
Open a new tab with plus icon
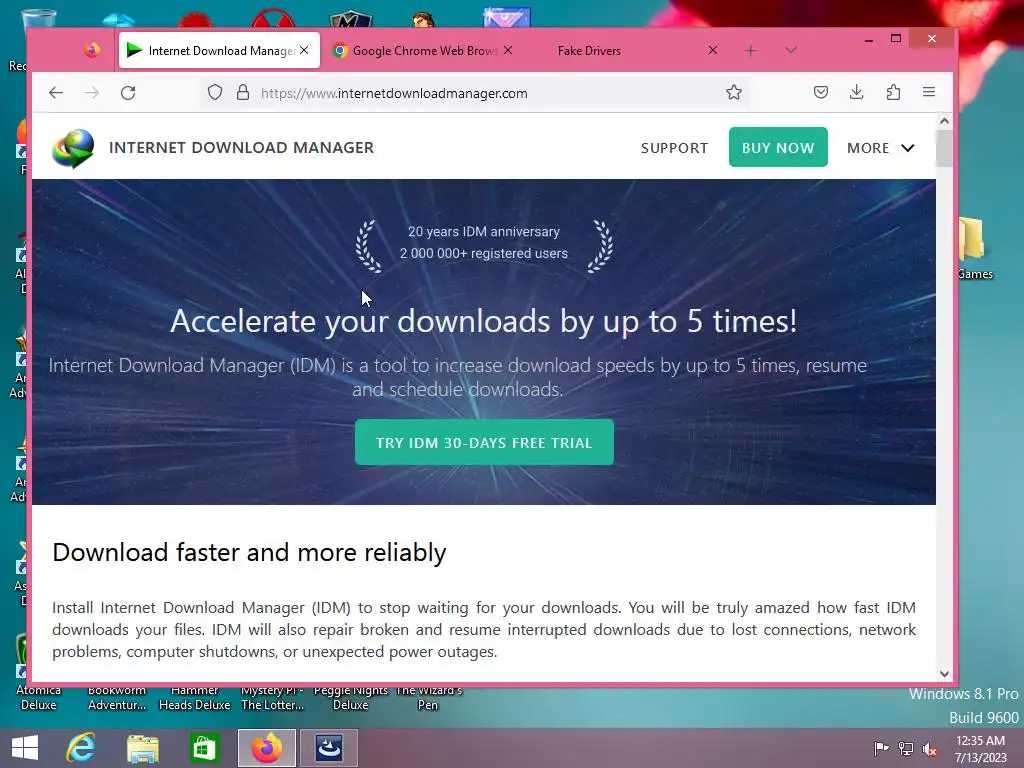[750, 50]
